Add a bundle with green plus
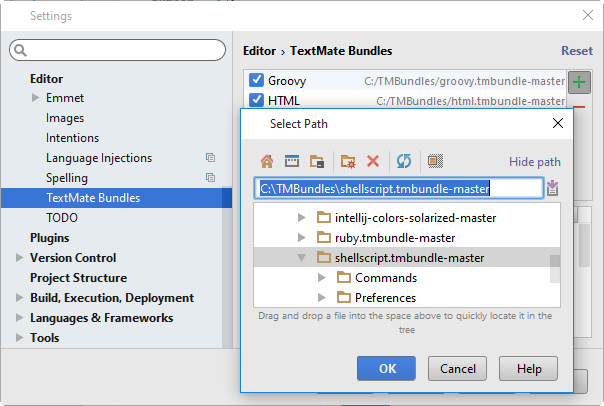 click(x=579, y=82)
